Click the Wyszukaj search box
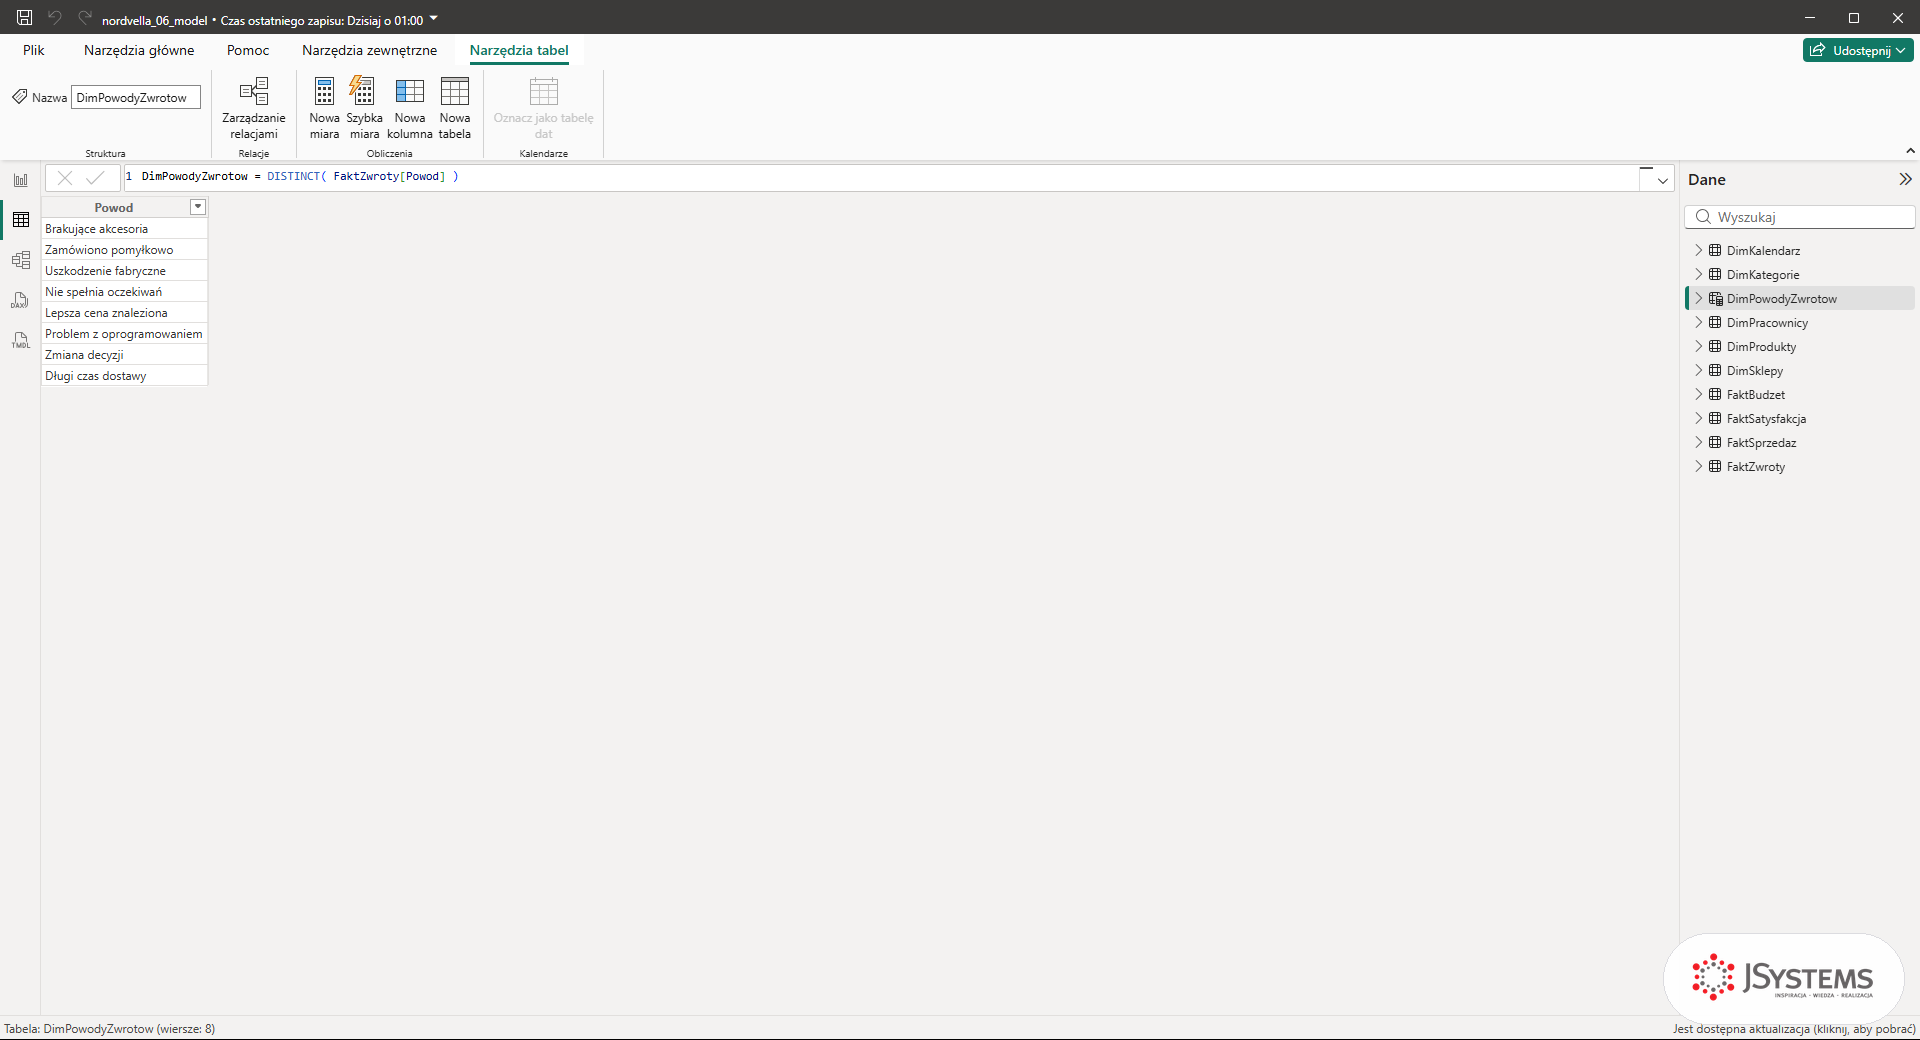Screen dimensions: 1920x1040 1800,217
